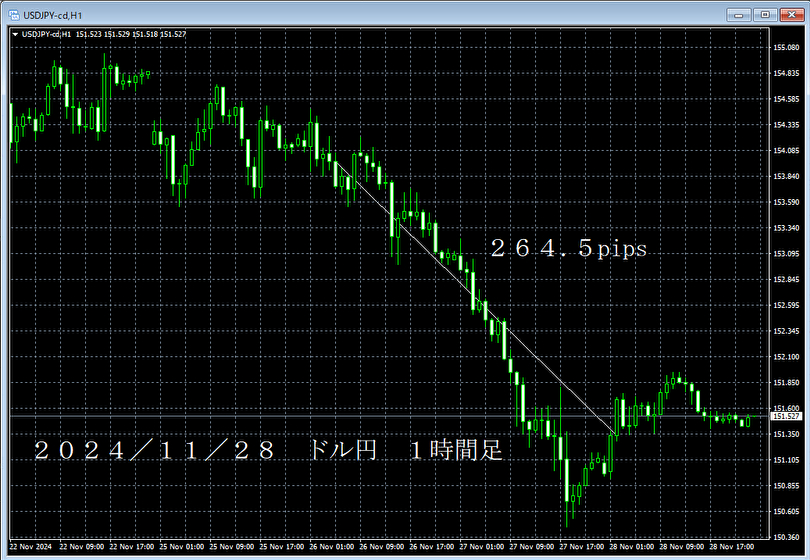Click the 153.590 price scale label
Viewport: 810px width, 560px height.
pyautogui.click(x=786, y=203)
